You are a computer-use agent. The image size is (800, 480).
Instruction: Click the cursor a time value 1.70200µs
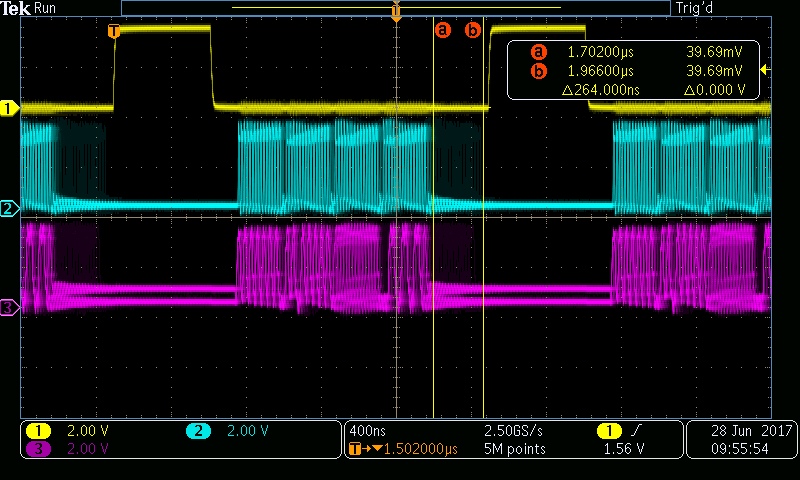(601, 52)
